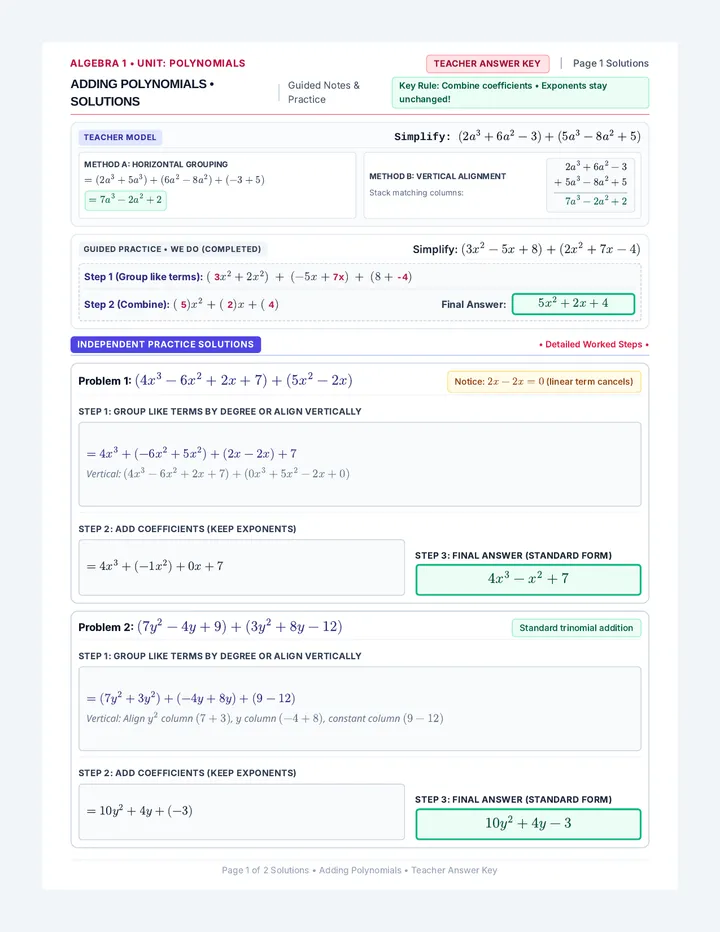Click Problem 1 Step 1 heading

(x=220, y=411)
